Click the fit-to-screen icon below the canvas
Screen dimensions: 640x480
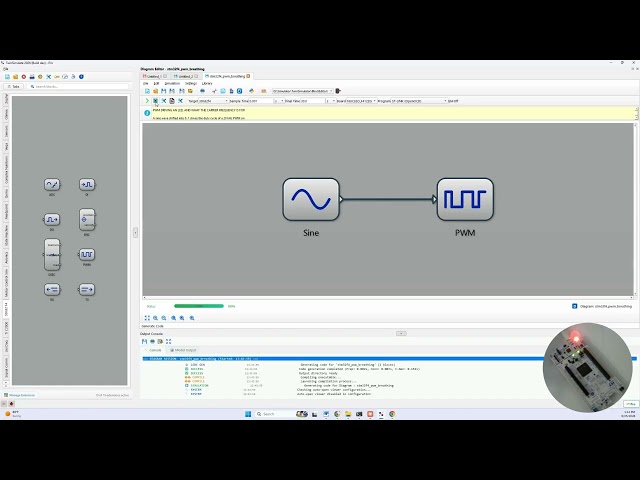(147, 318)
